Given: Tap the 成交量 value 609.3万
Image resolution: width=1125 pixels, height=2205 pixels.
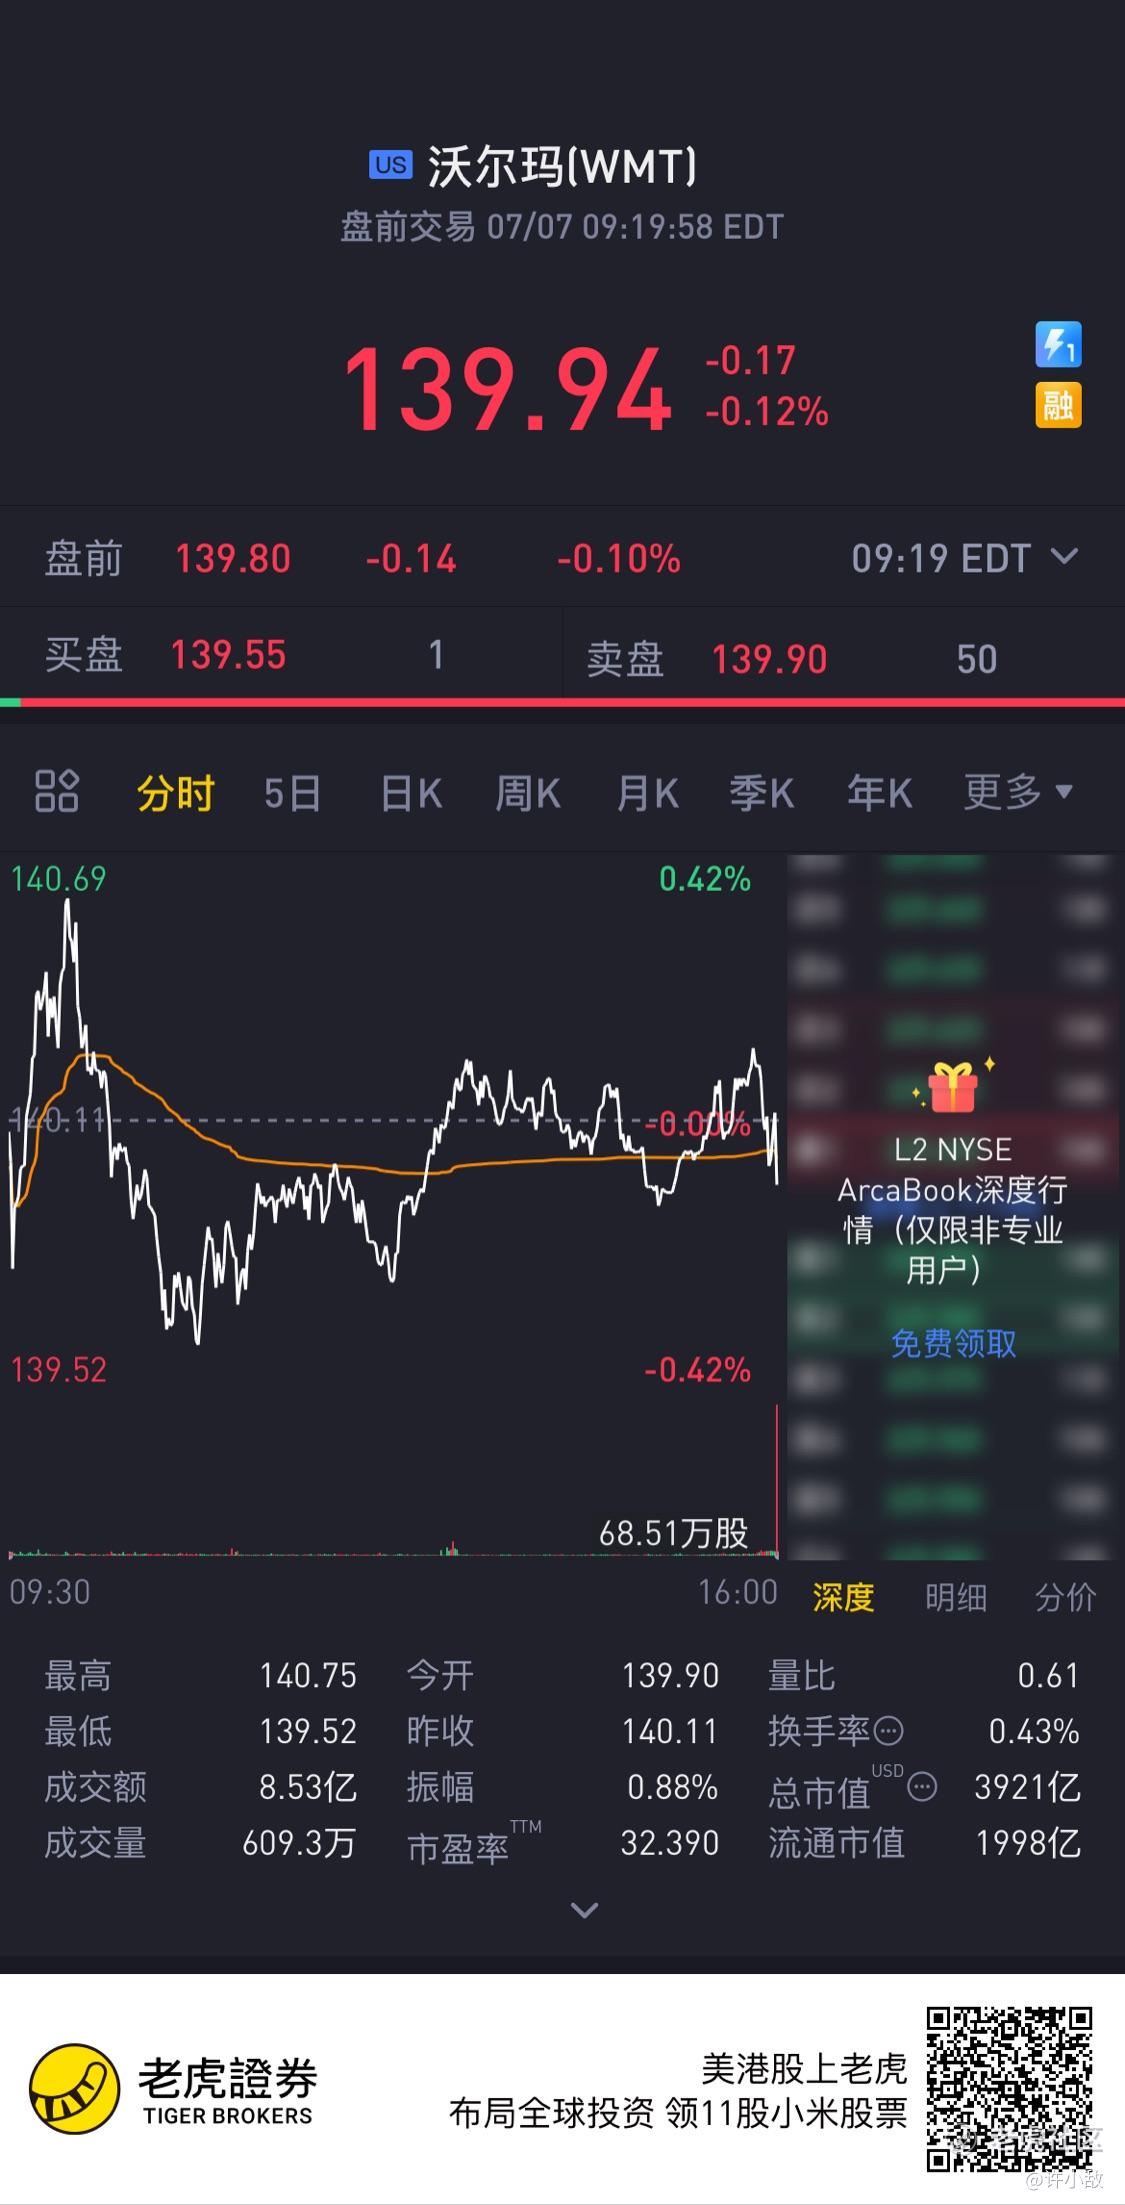Looking at the screenshot, I should point(299,1843).
